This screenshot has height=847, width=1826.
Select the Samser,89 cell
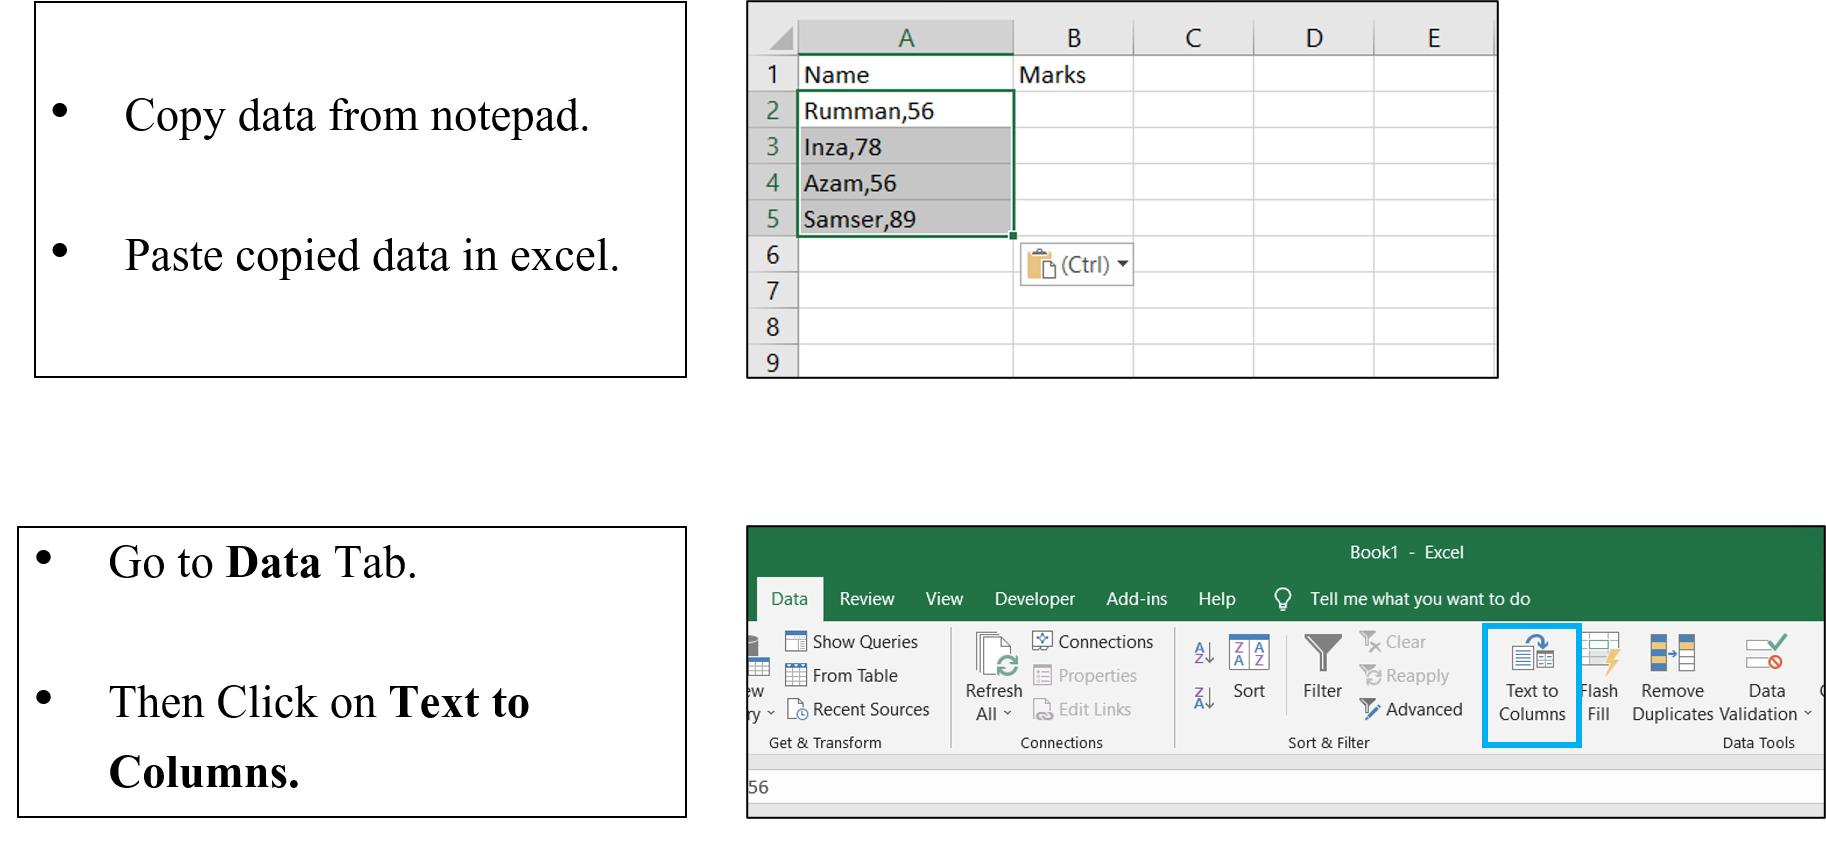(x=905, y=219)
